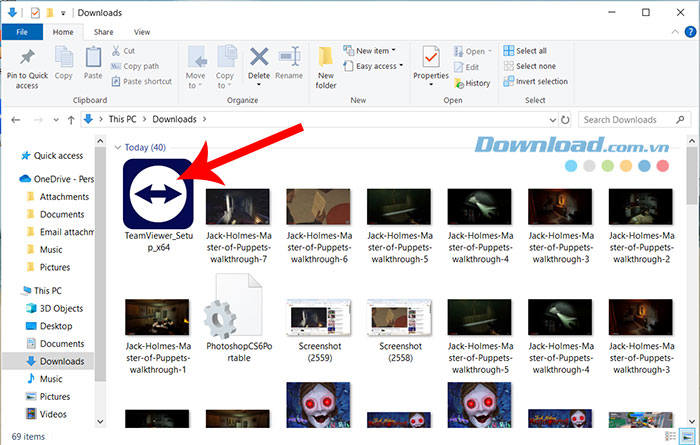This screenshot has height=445, width=700.
Task: Expand the New item dropdown
Action: [x=368, y=50]
